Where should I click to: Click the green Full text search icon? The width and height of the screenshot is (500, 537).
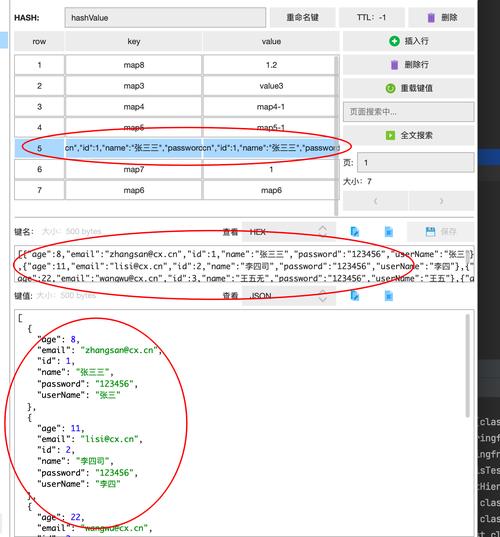pos(390,135)
